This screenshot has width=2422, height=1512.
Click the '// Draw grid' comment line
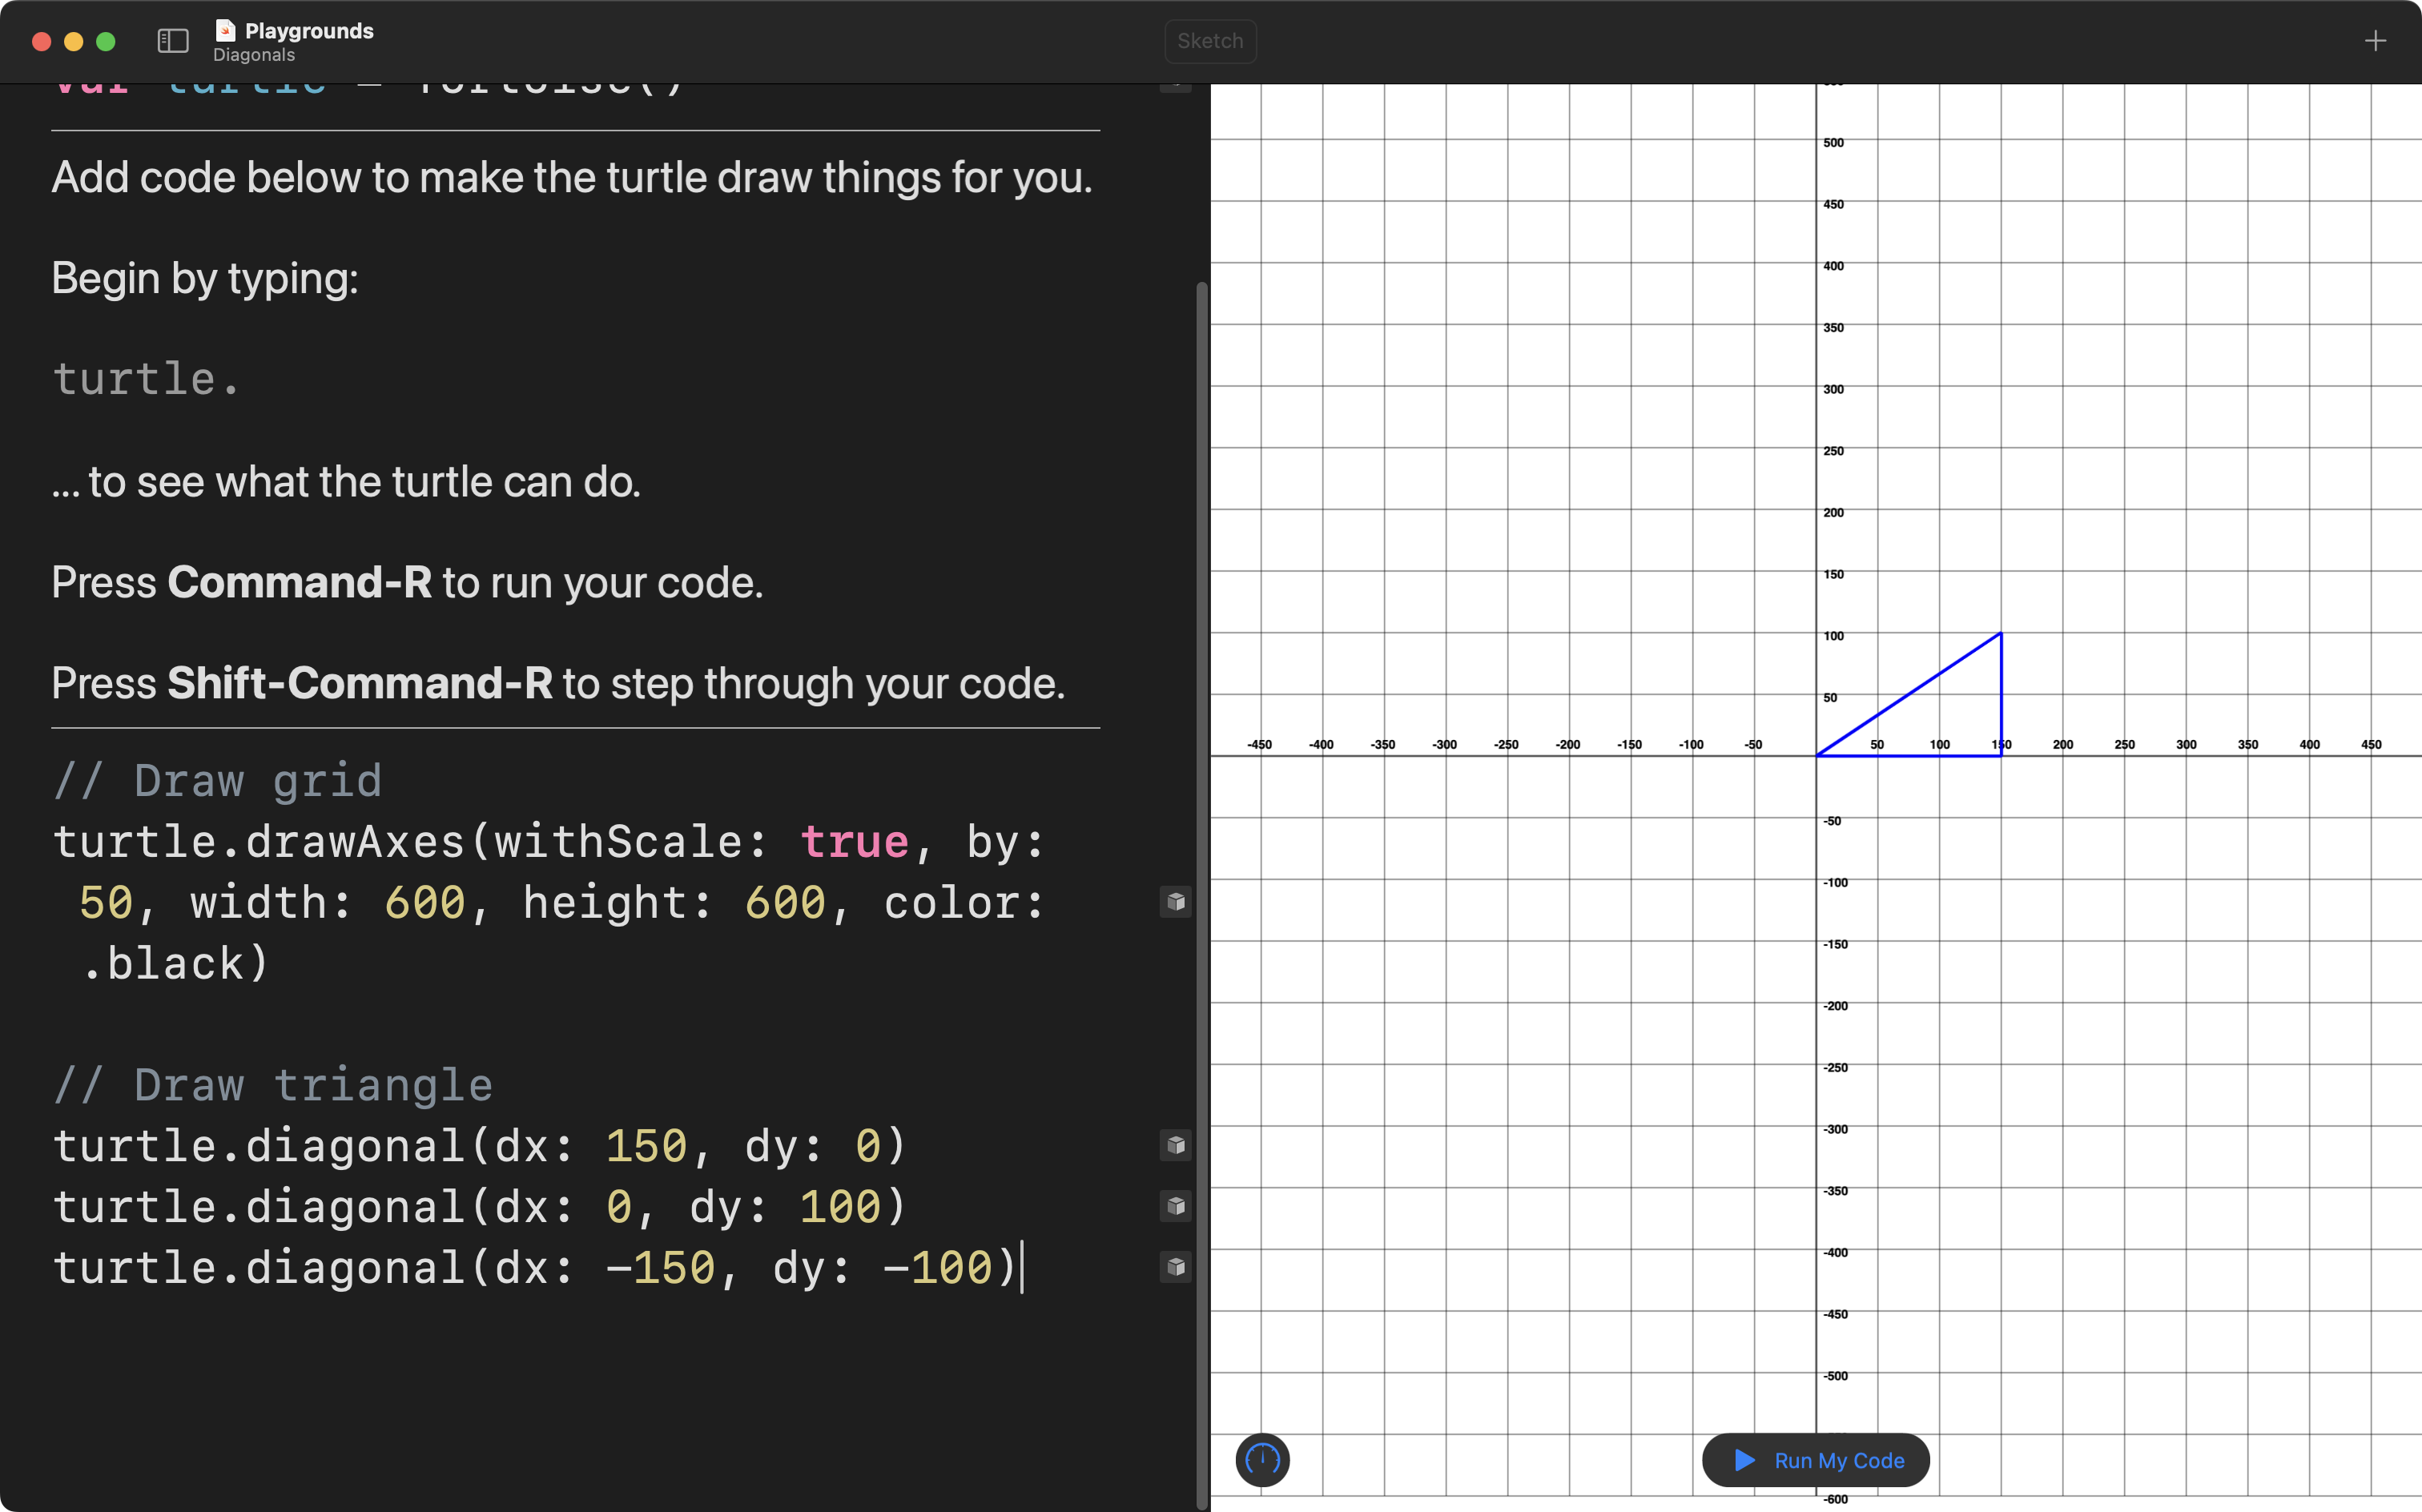click(x=218, y=781)
